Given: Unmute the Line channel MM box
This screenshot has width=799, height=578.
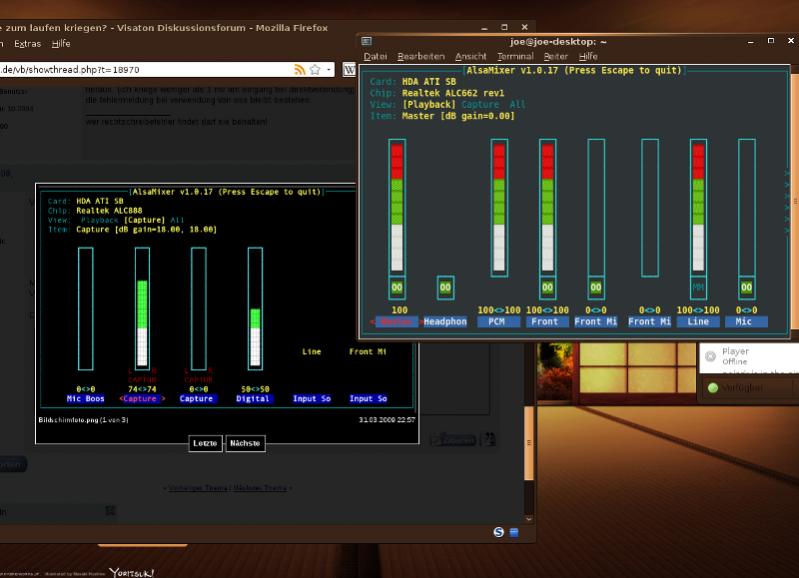Looking at the screenshot, I should [x=698, y=287].
